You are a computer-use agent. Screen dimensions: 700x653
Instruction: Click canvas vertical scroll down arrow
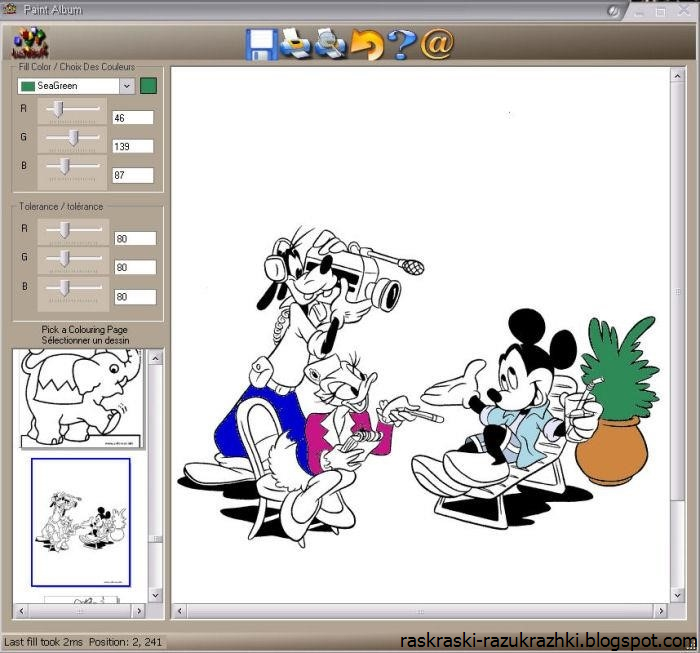point(677,595)
